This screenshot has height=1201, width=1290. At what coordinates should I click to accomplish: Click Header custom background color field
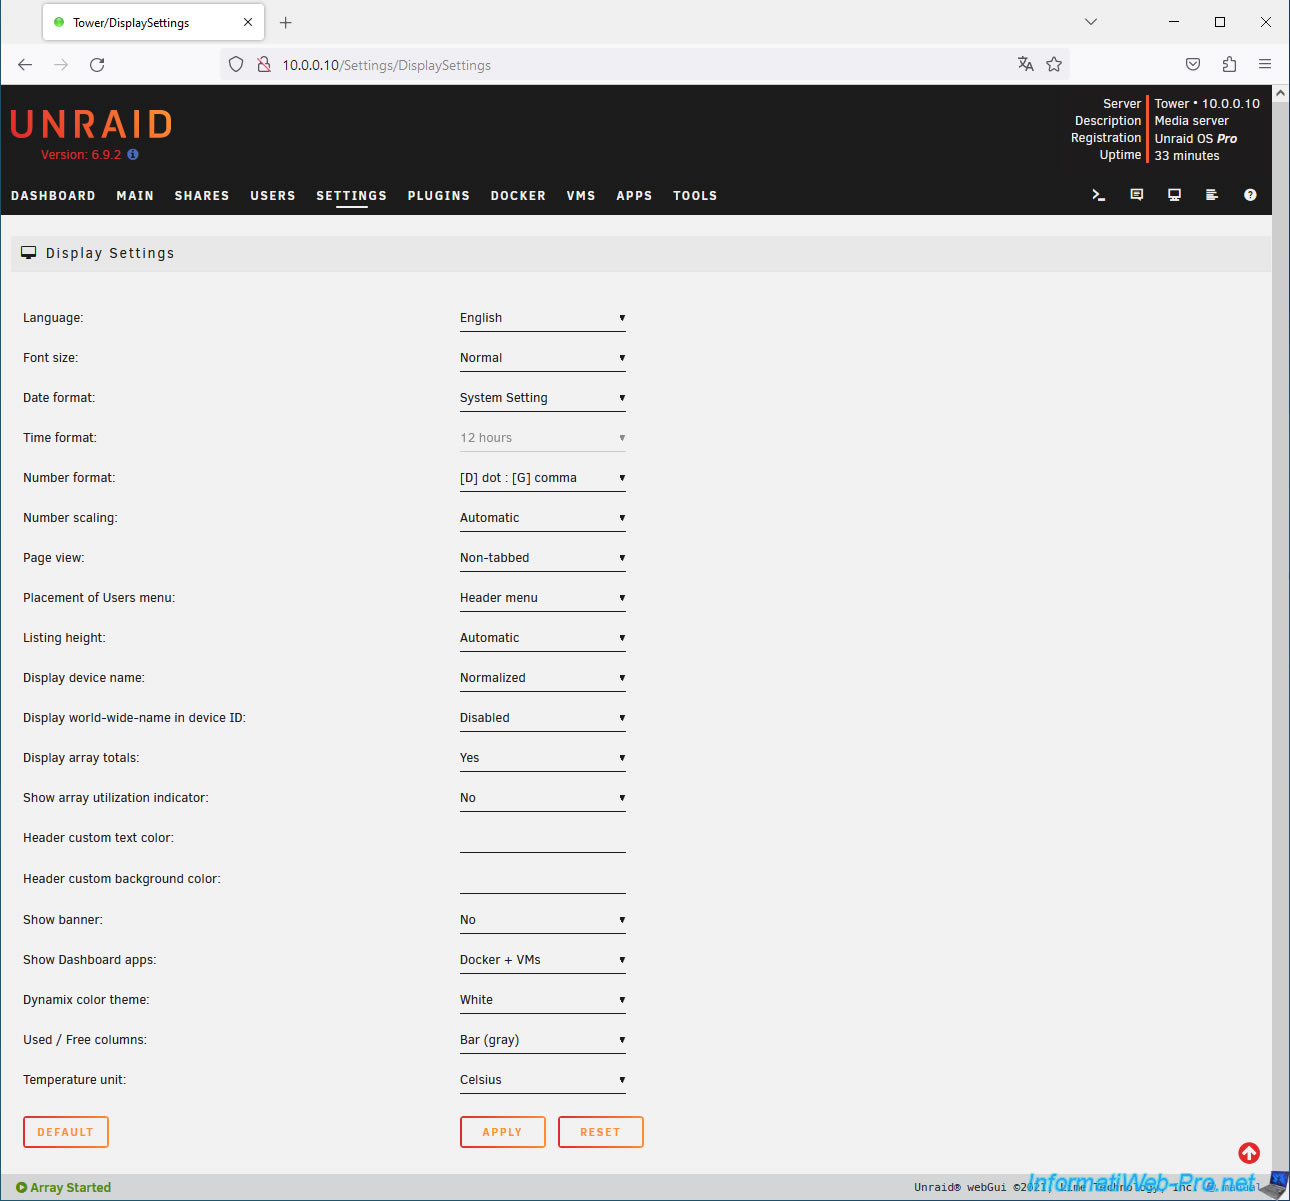pos(542,881)
